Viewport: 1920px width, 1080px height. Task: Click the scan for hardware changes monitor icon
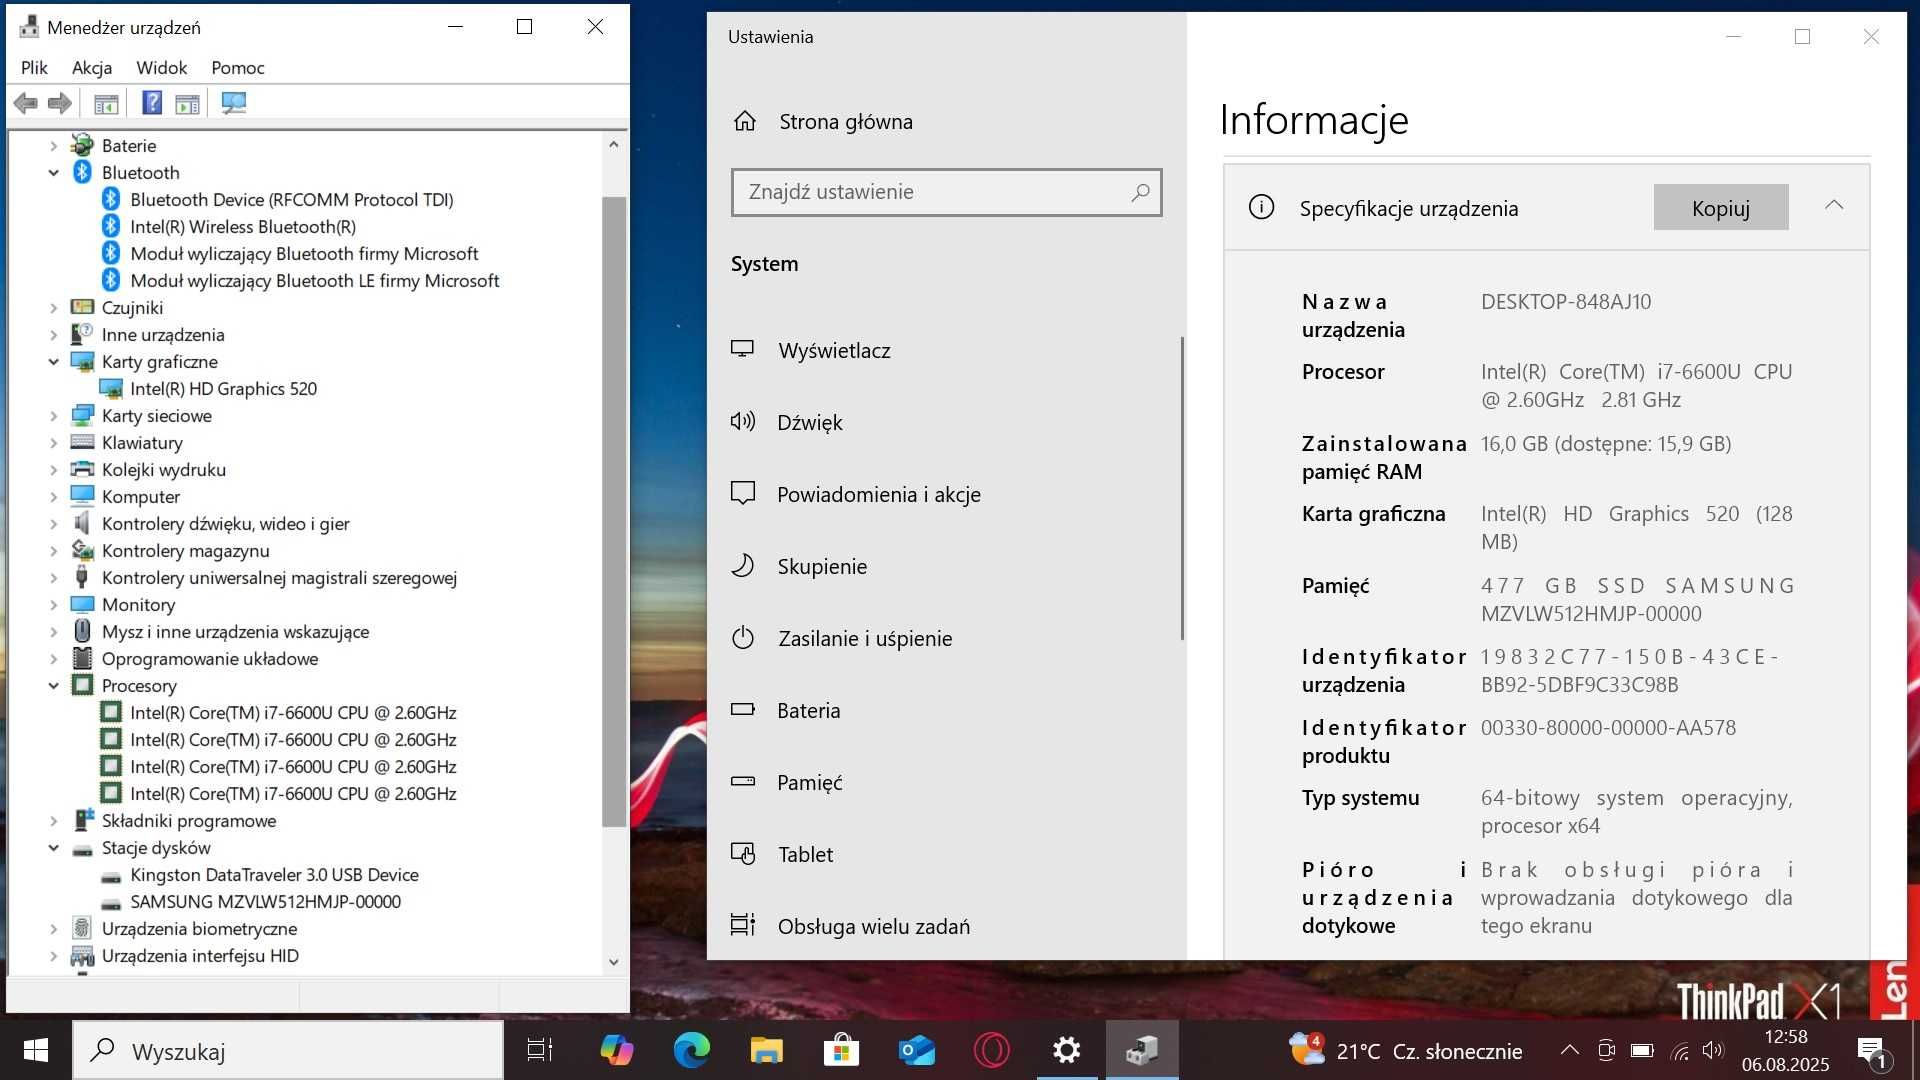(x=234, y=103)
